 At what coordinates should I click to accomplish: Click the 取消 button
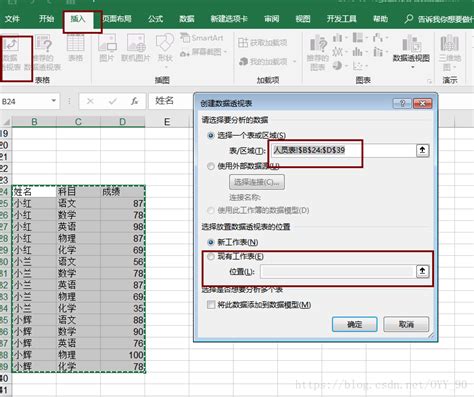406,324
